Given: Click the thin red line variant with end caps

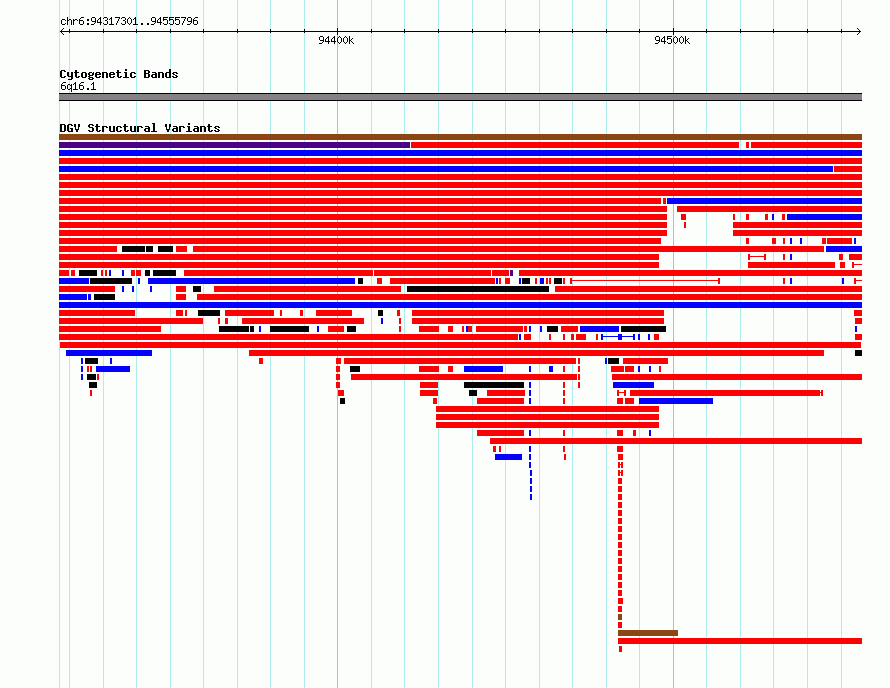Looking at the screenshot, I should point(645,281).
